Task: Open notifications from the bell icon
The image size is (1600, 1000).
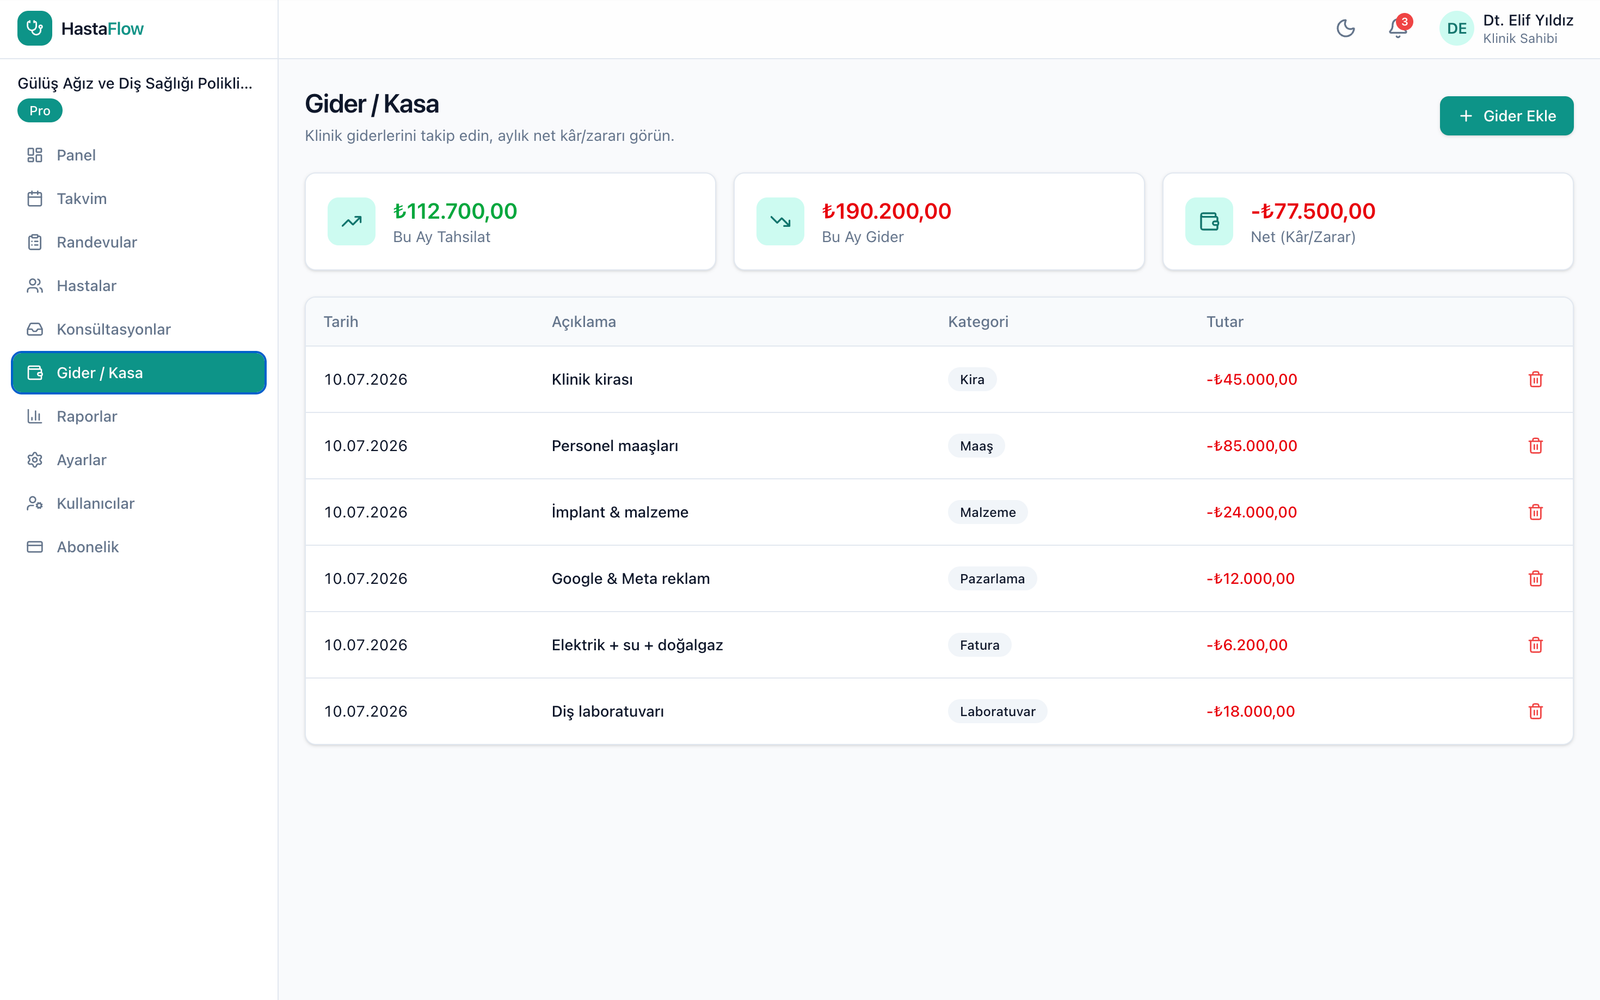Action: pyautogui.click(x=1398, y=28)
